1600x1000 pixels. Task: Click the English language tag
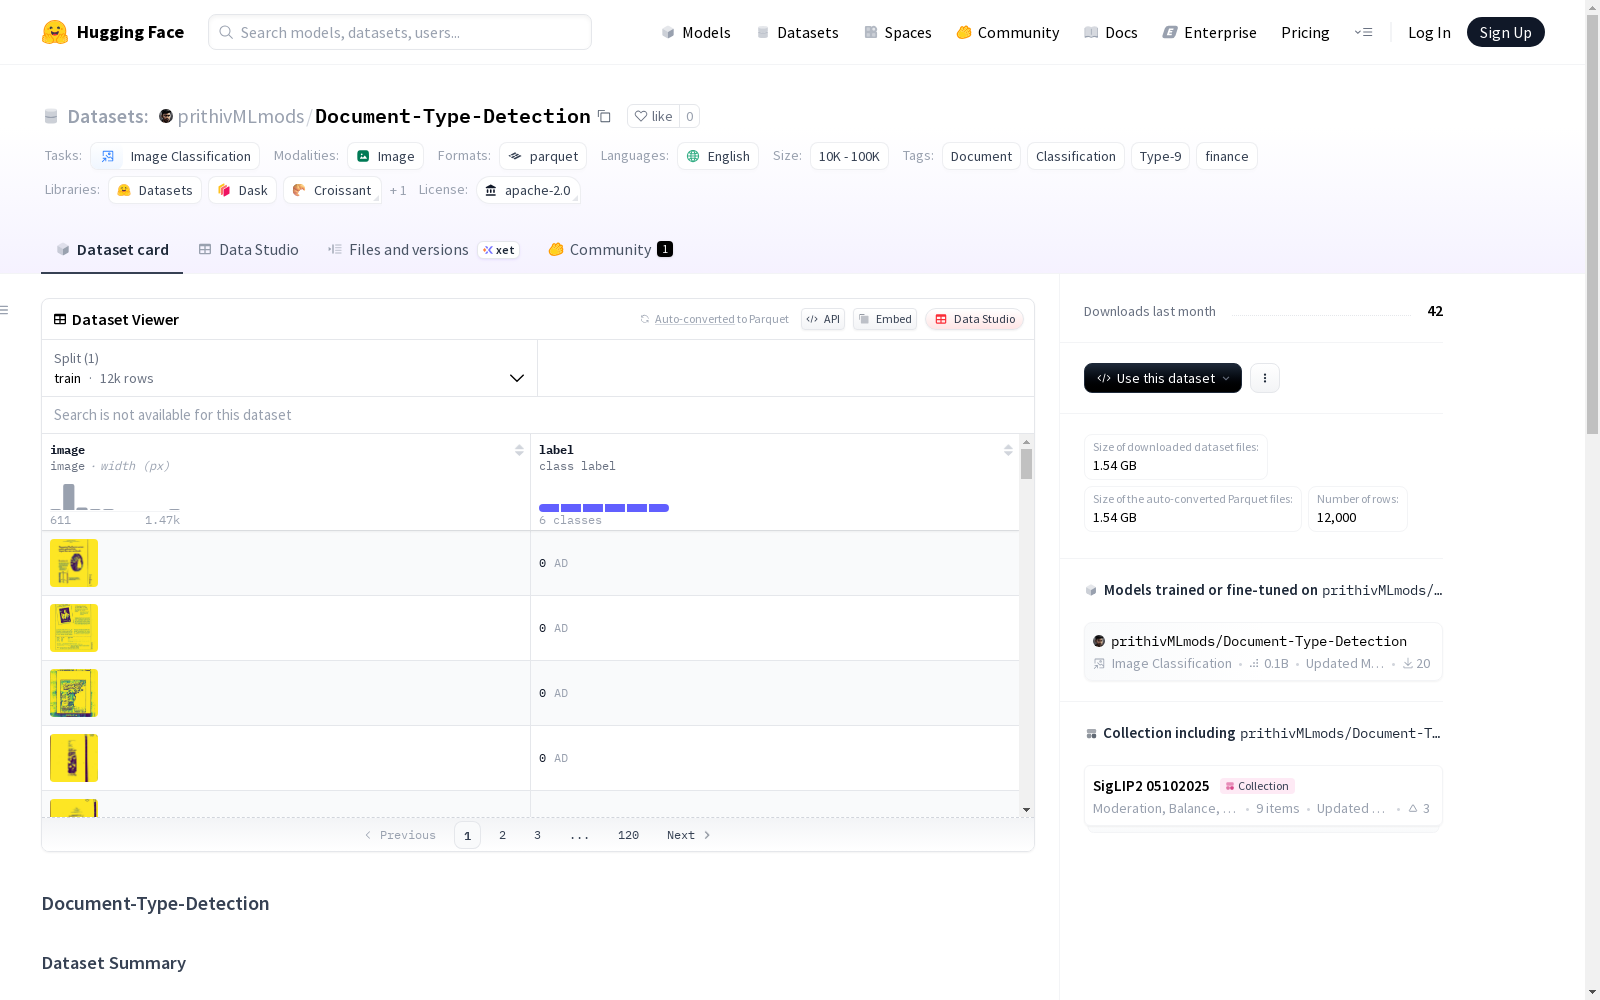[718, 156]
